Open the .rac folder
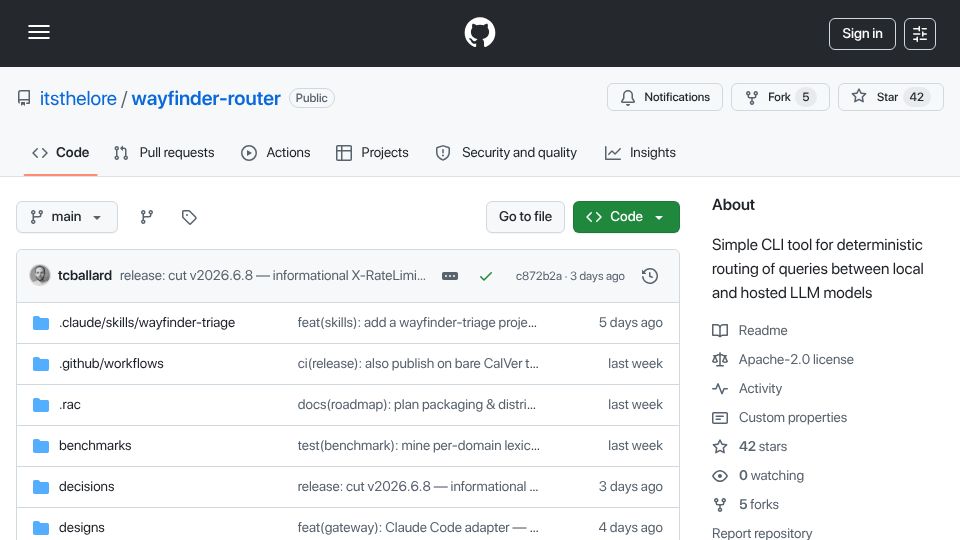960x540 pixels. (x=70, y=405)
